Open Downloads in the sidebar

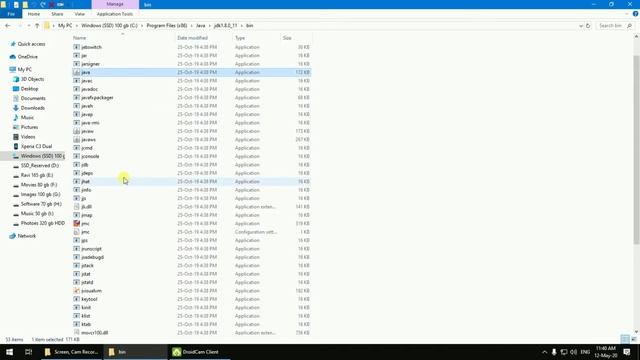click(x=33, y=108)
